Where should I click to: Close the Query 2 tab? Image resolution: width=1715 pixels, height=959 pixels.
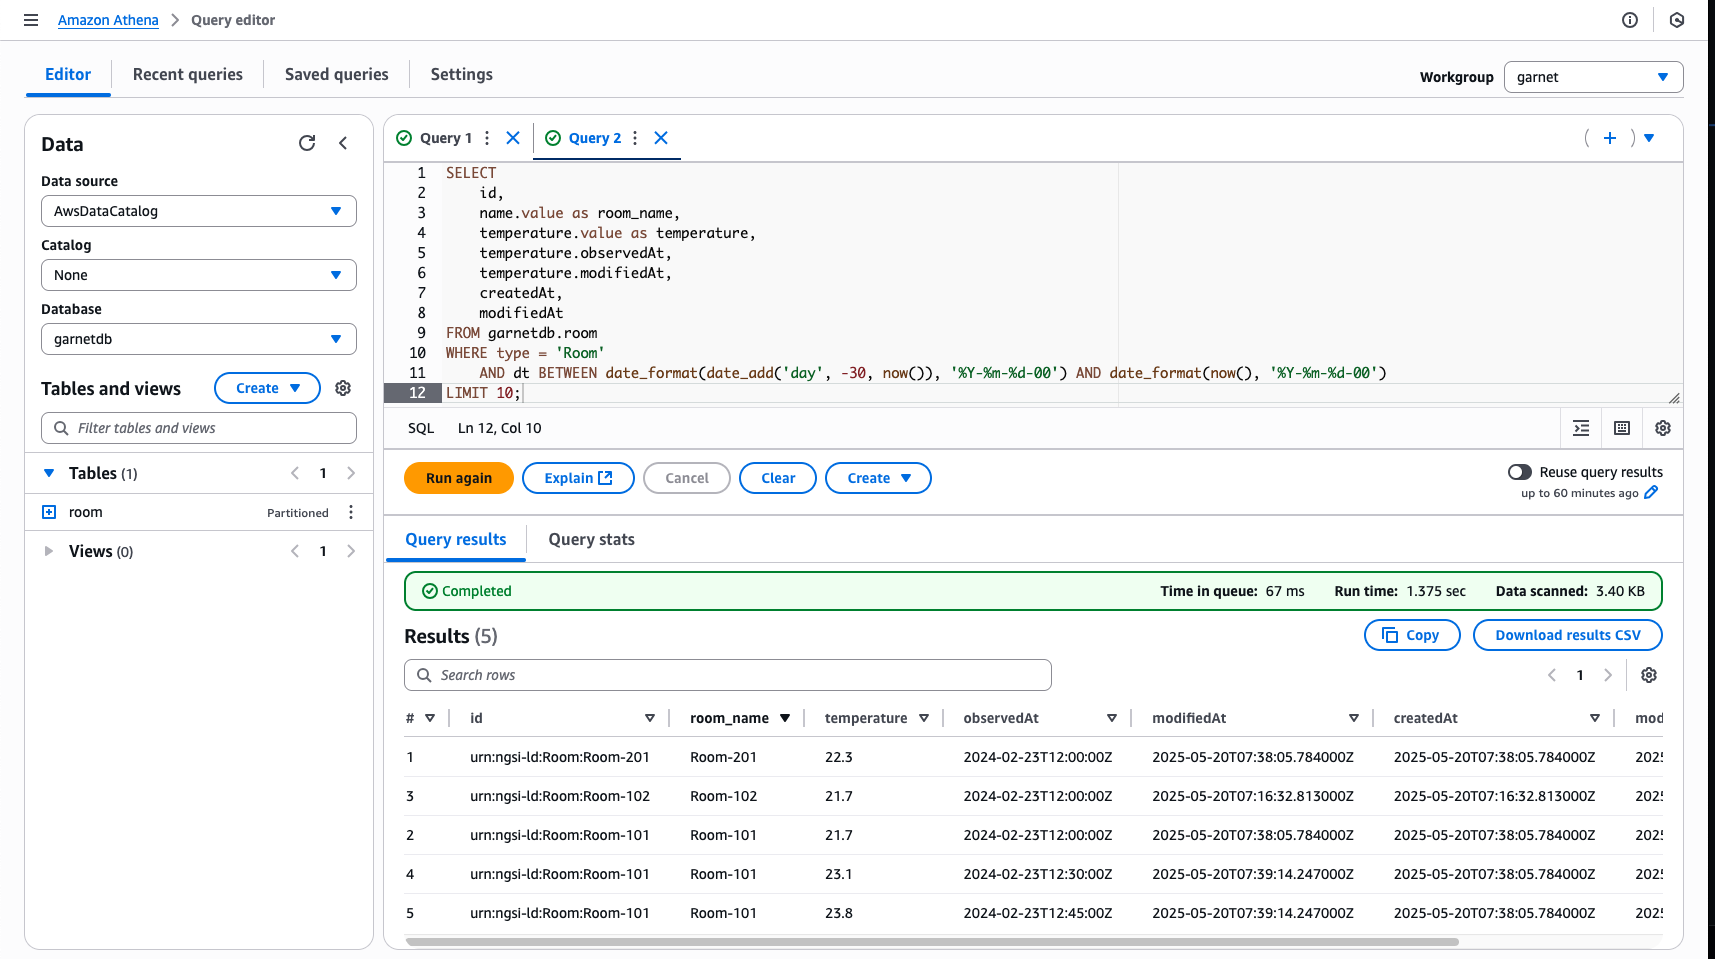point(661,138)
